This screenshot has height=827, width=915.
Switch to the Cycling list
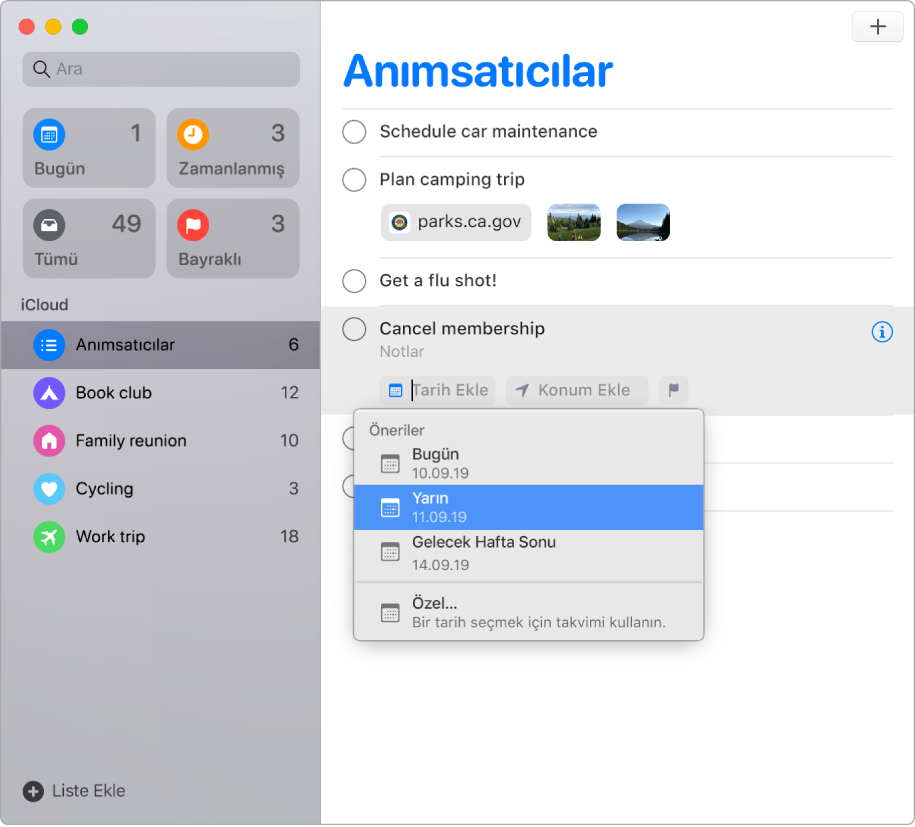click(x=160, y=488)
